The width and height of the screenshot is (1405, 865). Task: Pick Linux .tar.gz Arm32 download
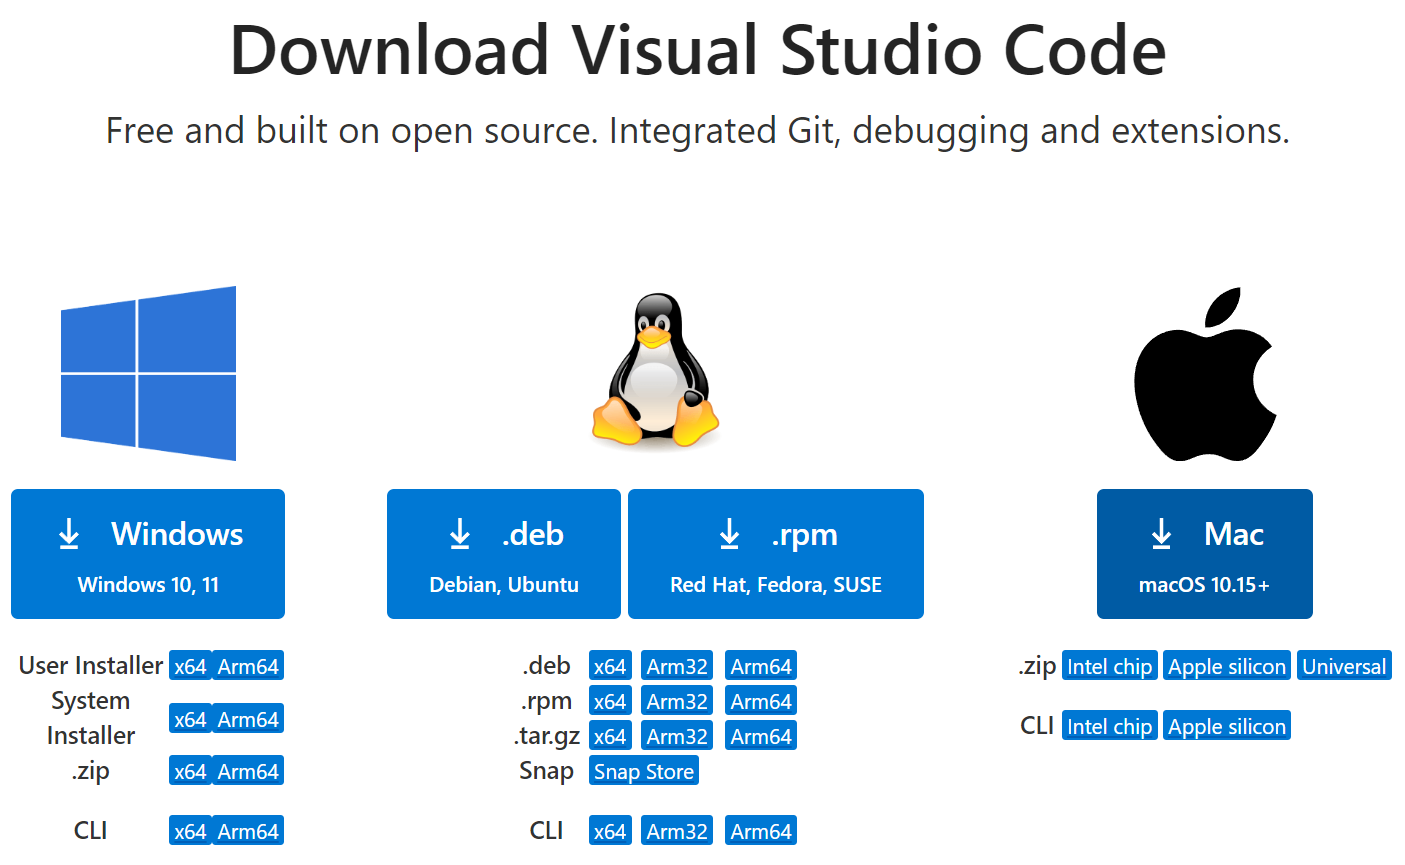[677, 736]
